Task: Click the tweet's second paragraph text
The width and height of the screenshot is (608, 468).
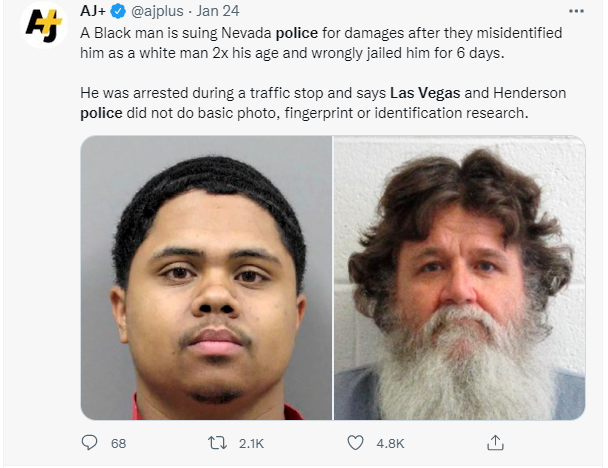Action: [x=323, y=103]
